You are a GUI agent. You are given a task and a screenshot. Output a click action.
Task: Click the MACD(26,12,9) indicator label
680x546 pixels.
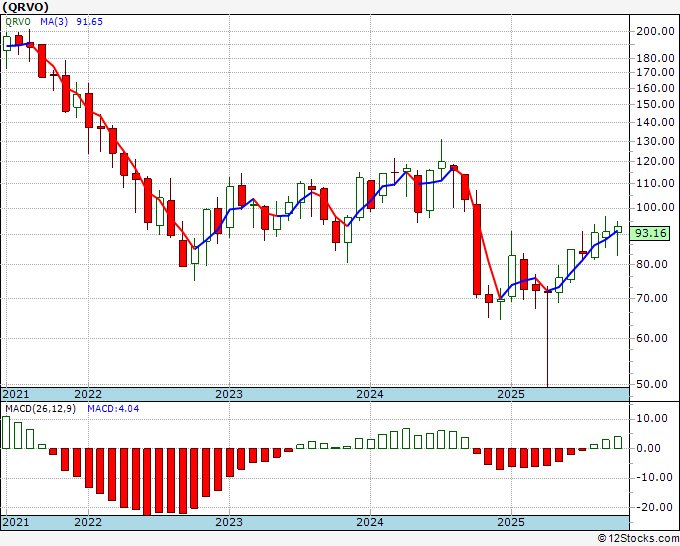pos(40,409)
